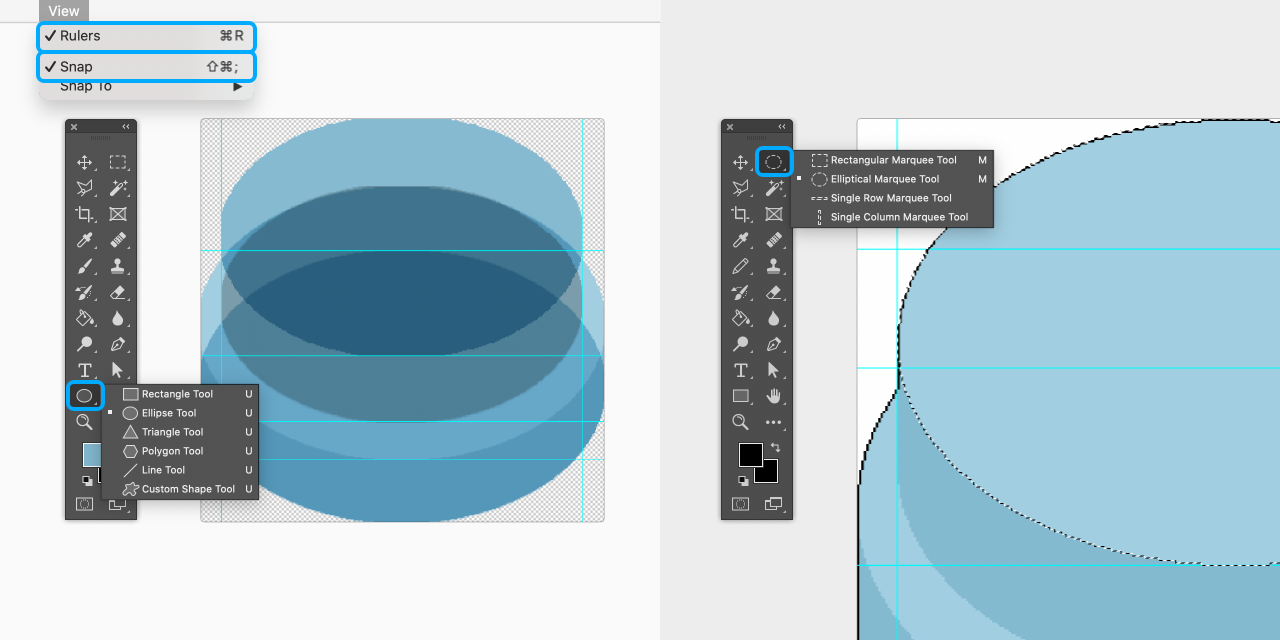Select Frame tool in the left toolbar

118,214
